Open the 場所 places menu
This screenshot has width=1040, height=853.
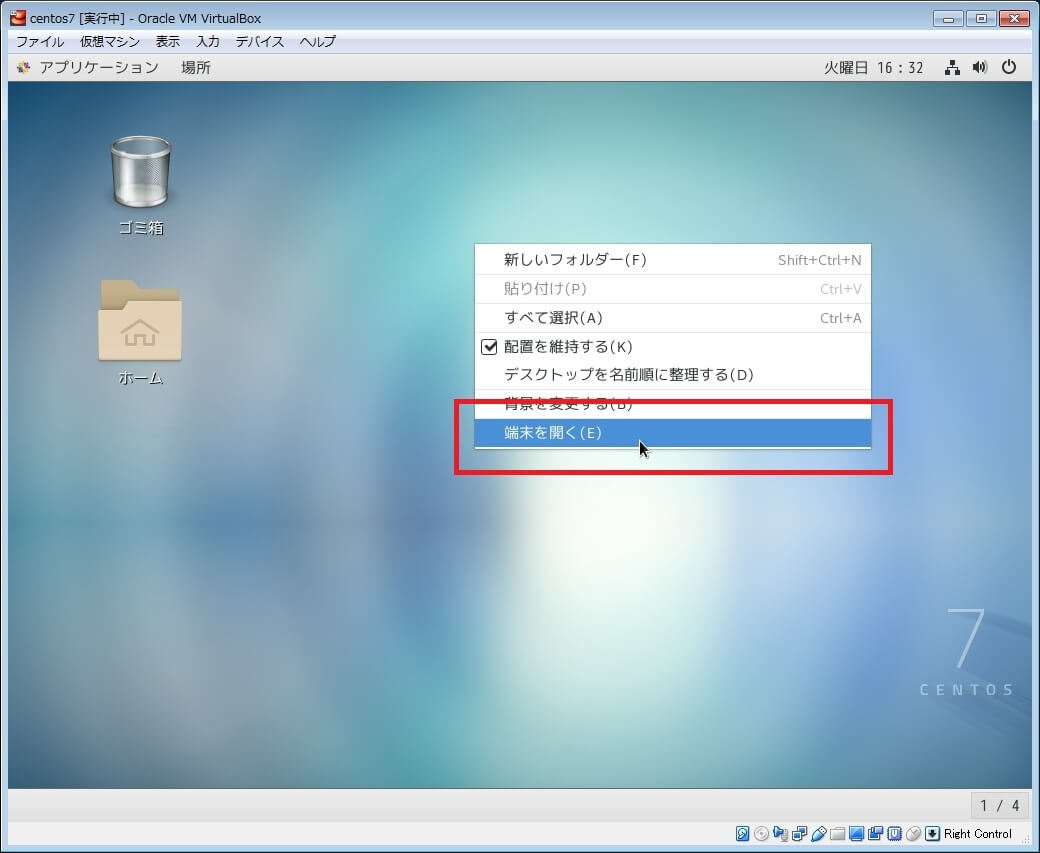(x=196, y=68)
